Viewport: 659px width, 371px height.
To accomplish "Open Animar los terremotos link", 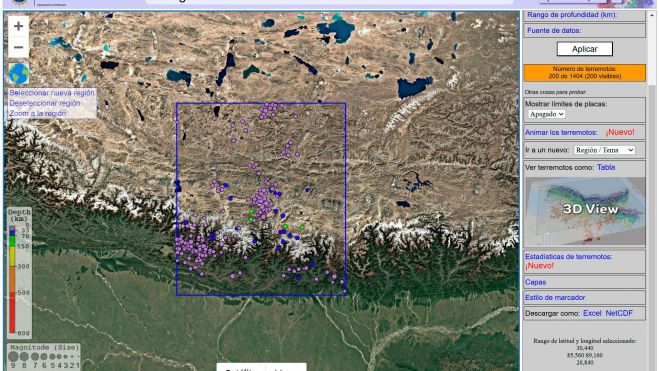I will [x=561, y=132].
